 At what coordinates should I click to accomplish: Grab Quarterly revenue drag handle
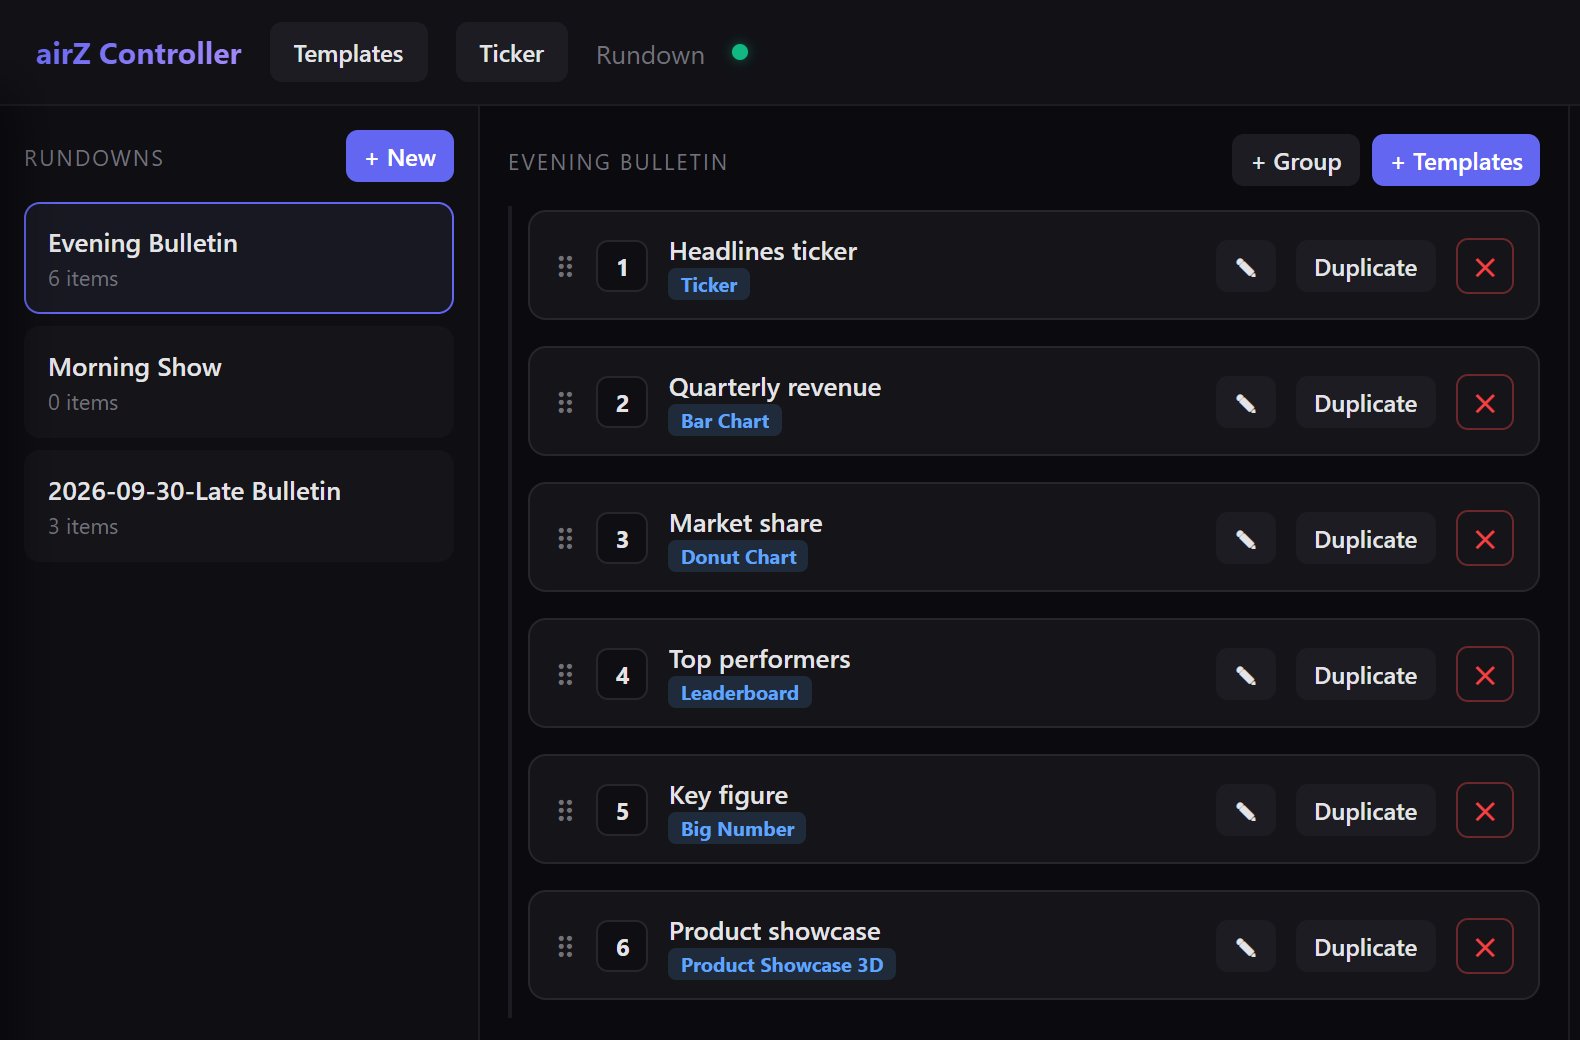pos(565,403)
